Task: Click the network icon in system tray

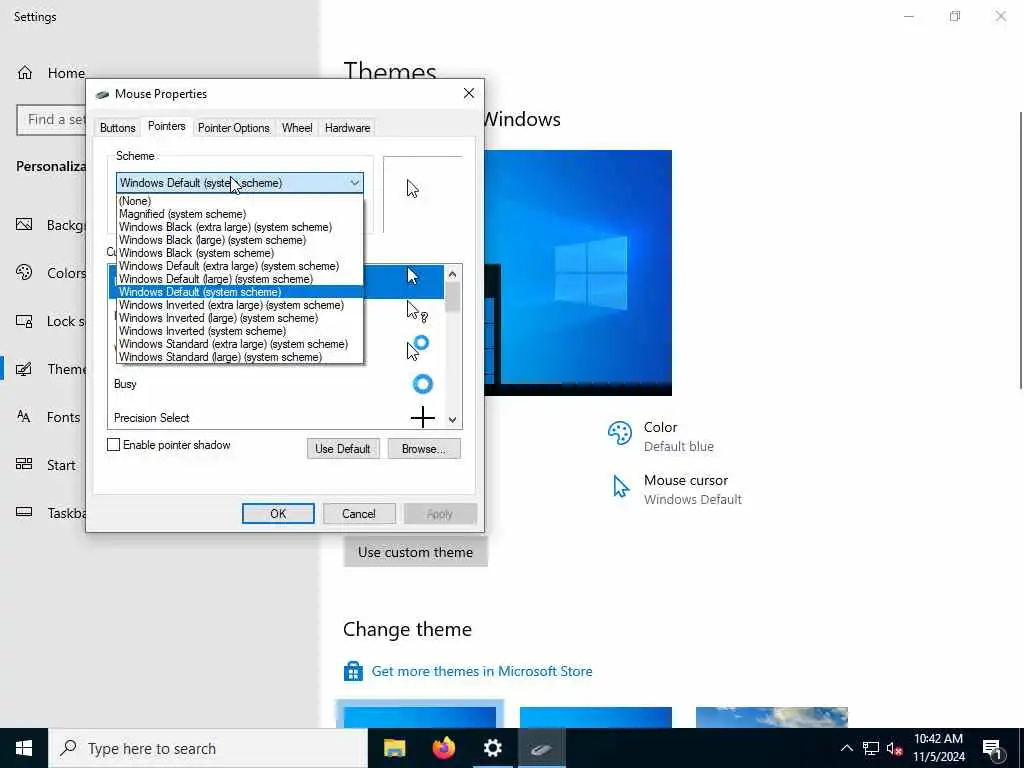Action: tap(871, 748)
